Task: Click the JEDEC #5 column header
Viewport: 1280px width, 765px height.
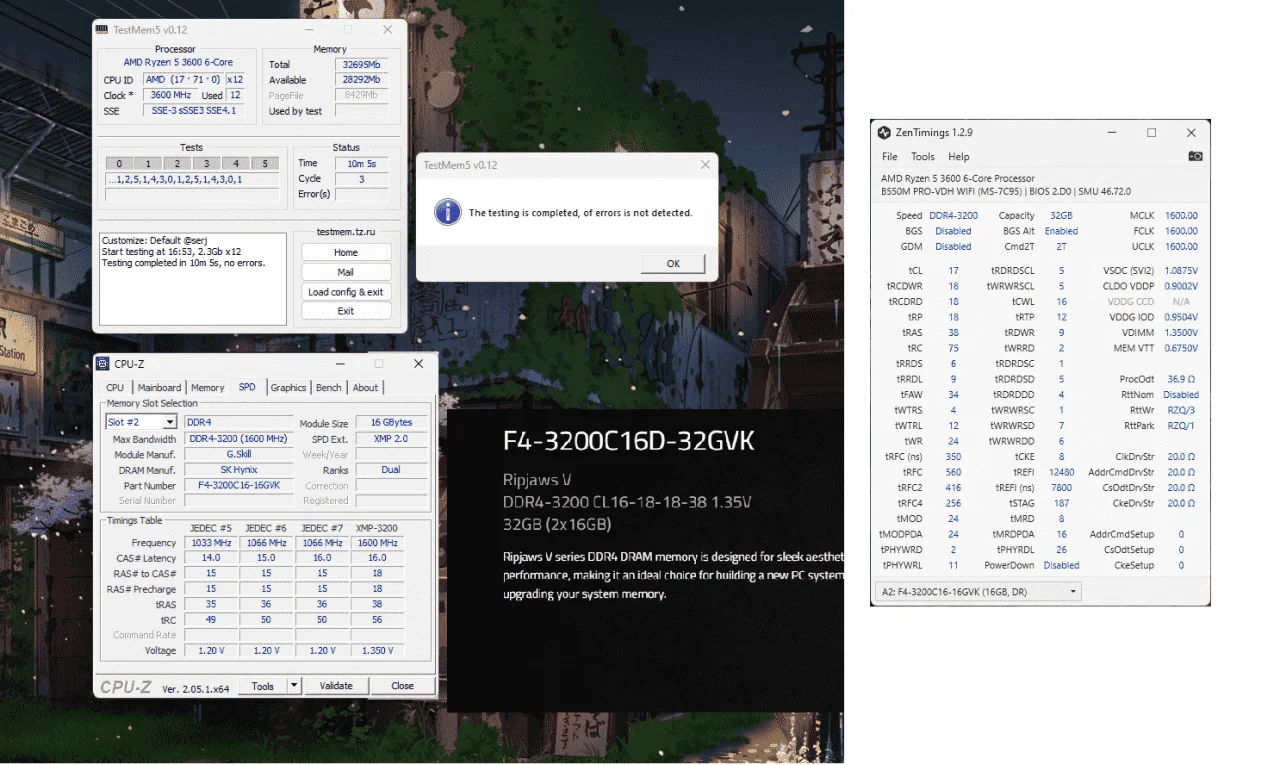Action: click(x=210, y=528)
